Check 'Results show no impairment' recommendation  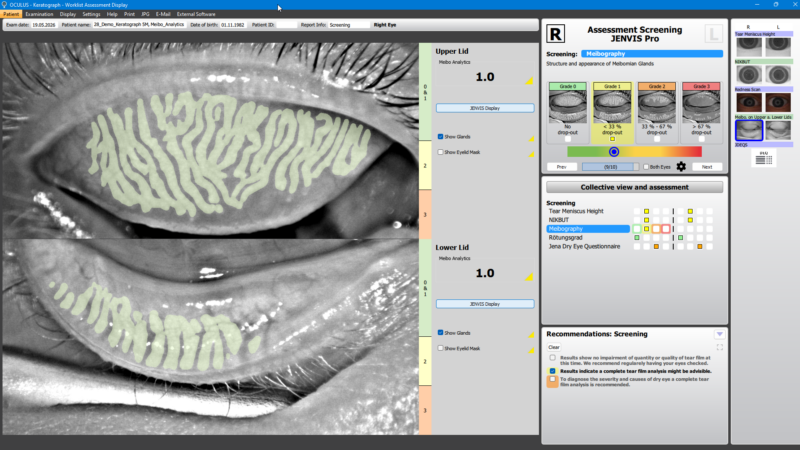pyautogui.click(x=553, y=358)
